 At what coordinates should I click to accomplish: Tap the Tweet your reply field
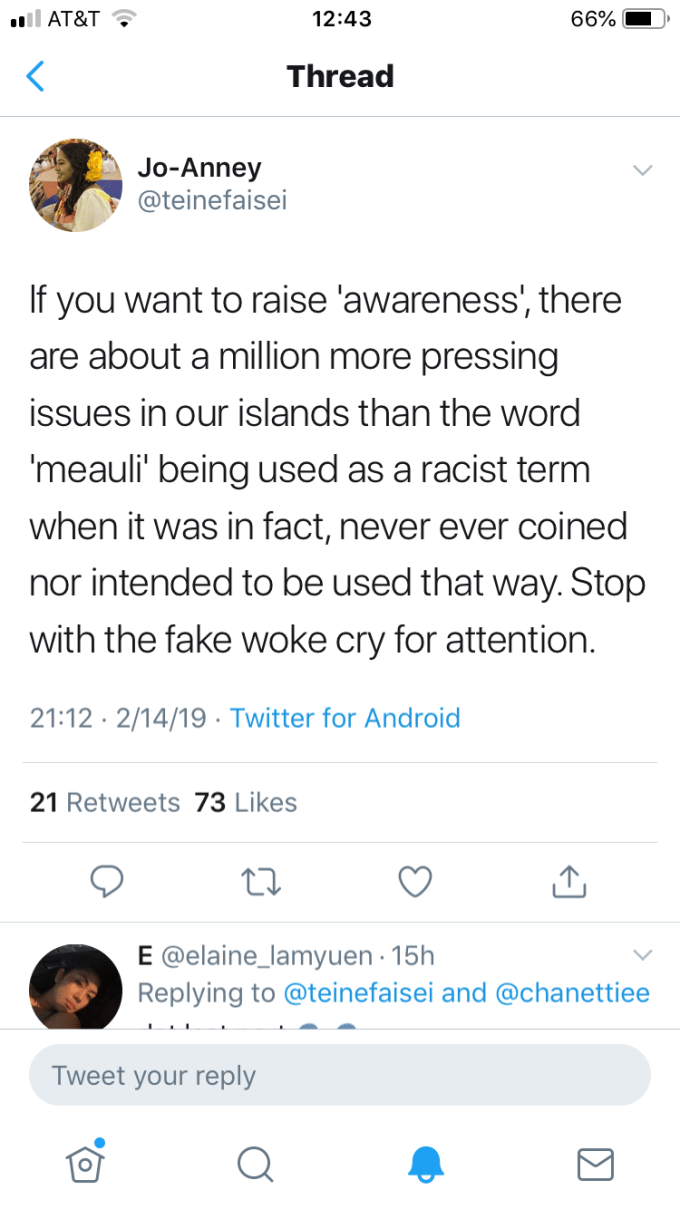340,1076
